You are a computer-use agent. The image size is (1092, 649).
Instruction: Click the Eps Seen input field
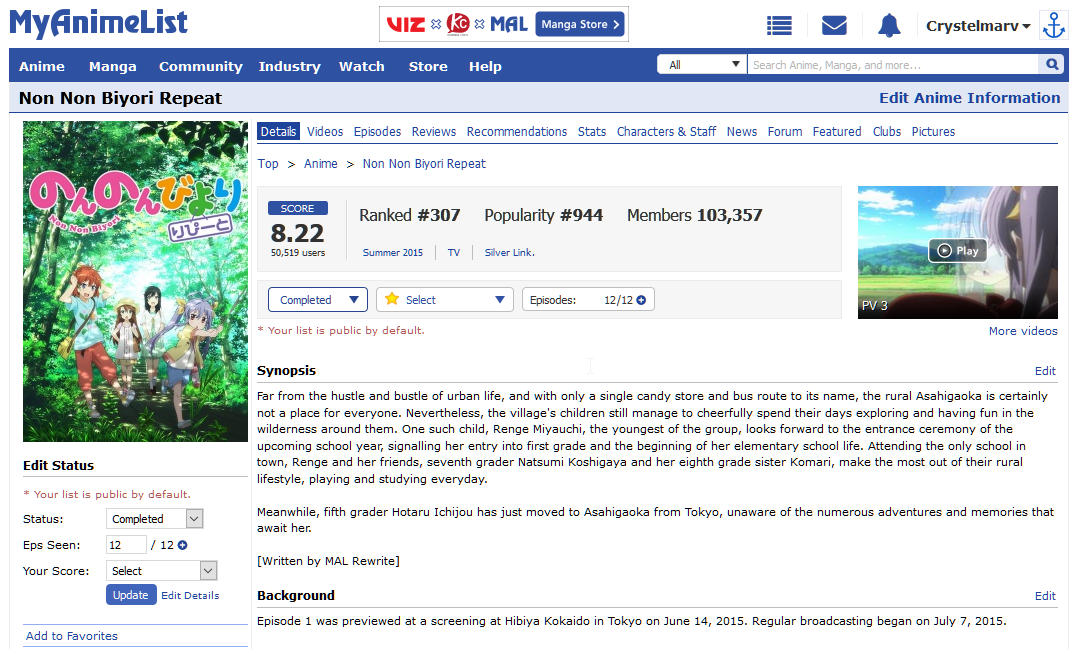click(x=126, y=545)
